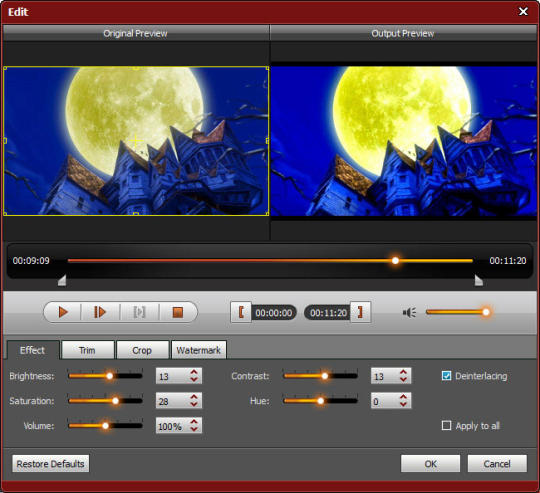Click the timeline playhead knob
Viewport: 540px width, 493px height.
pos(395,261)
